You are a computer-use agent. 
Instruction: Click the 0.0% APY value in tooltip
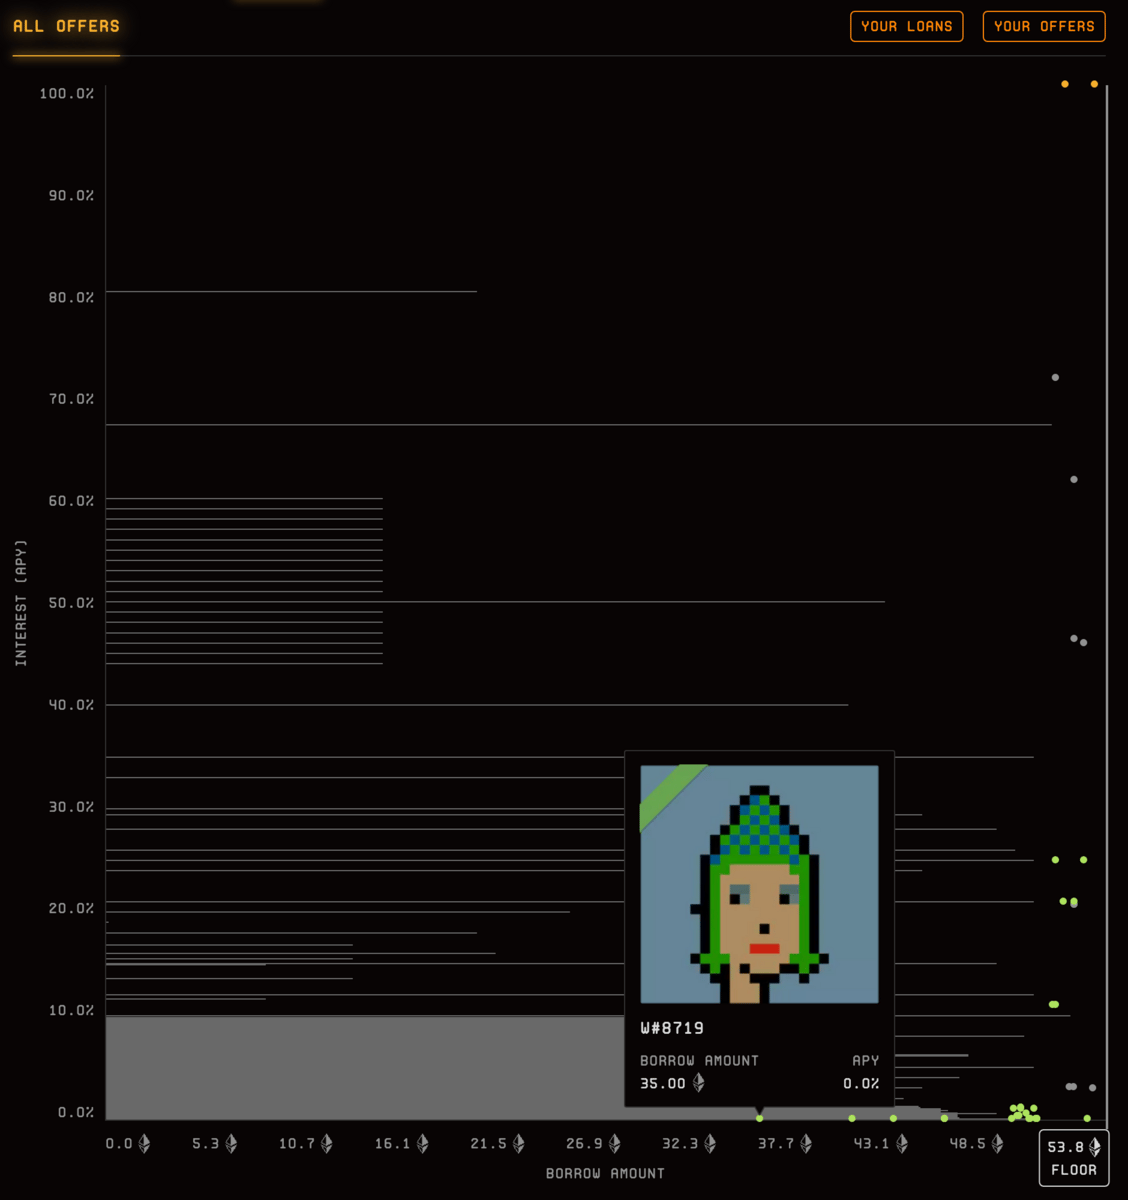coord(861,1084)
